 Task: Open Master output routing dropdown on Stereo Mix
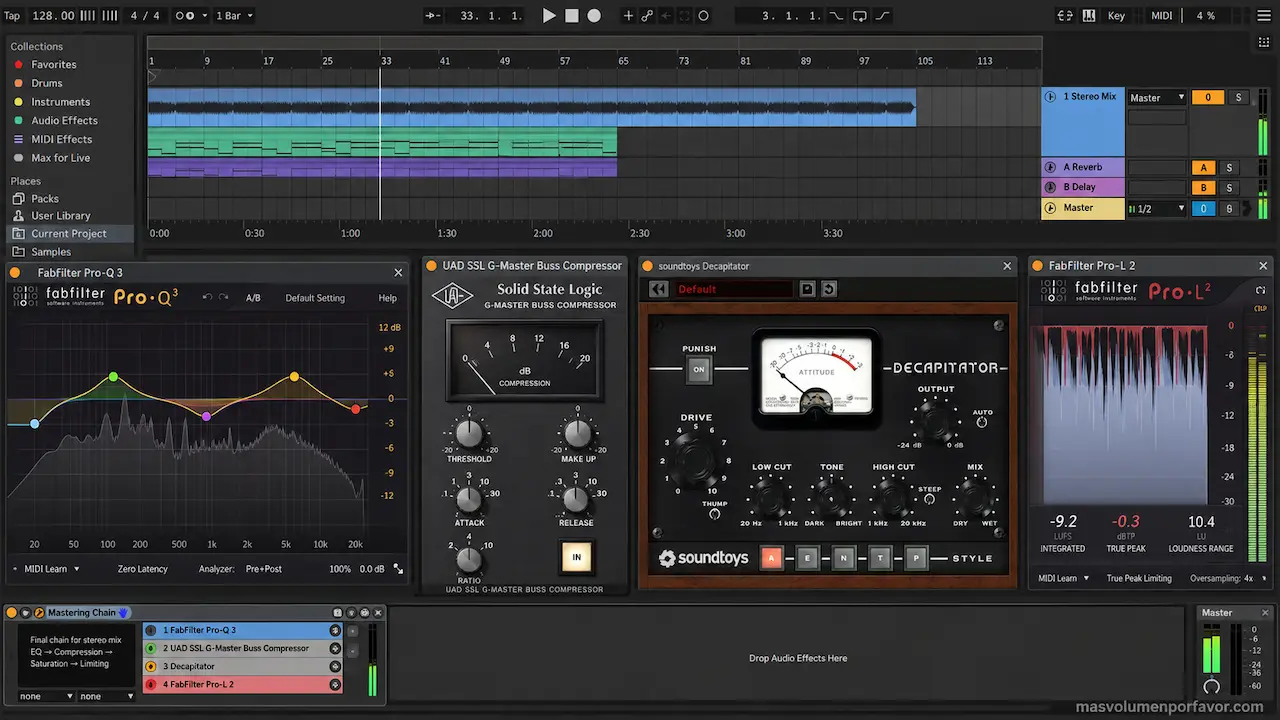(1157, 97)
